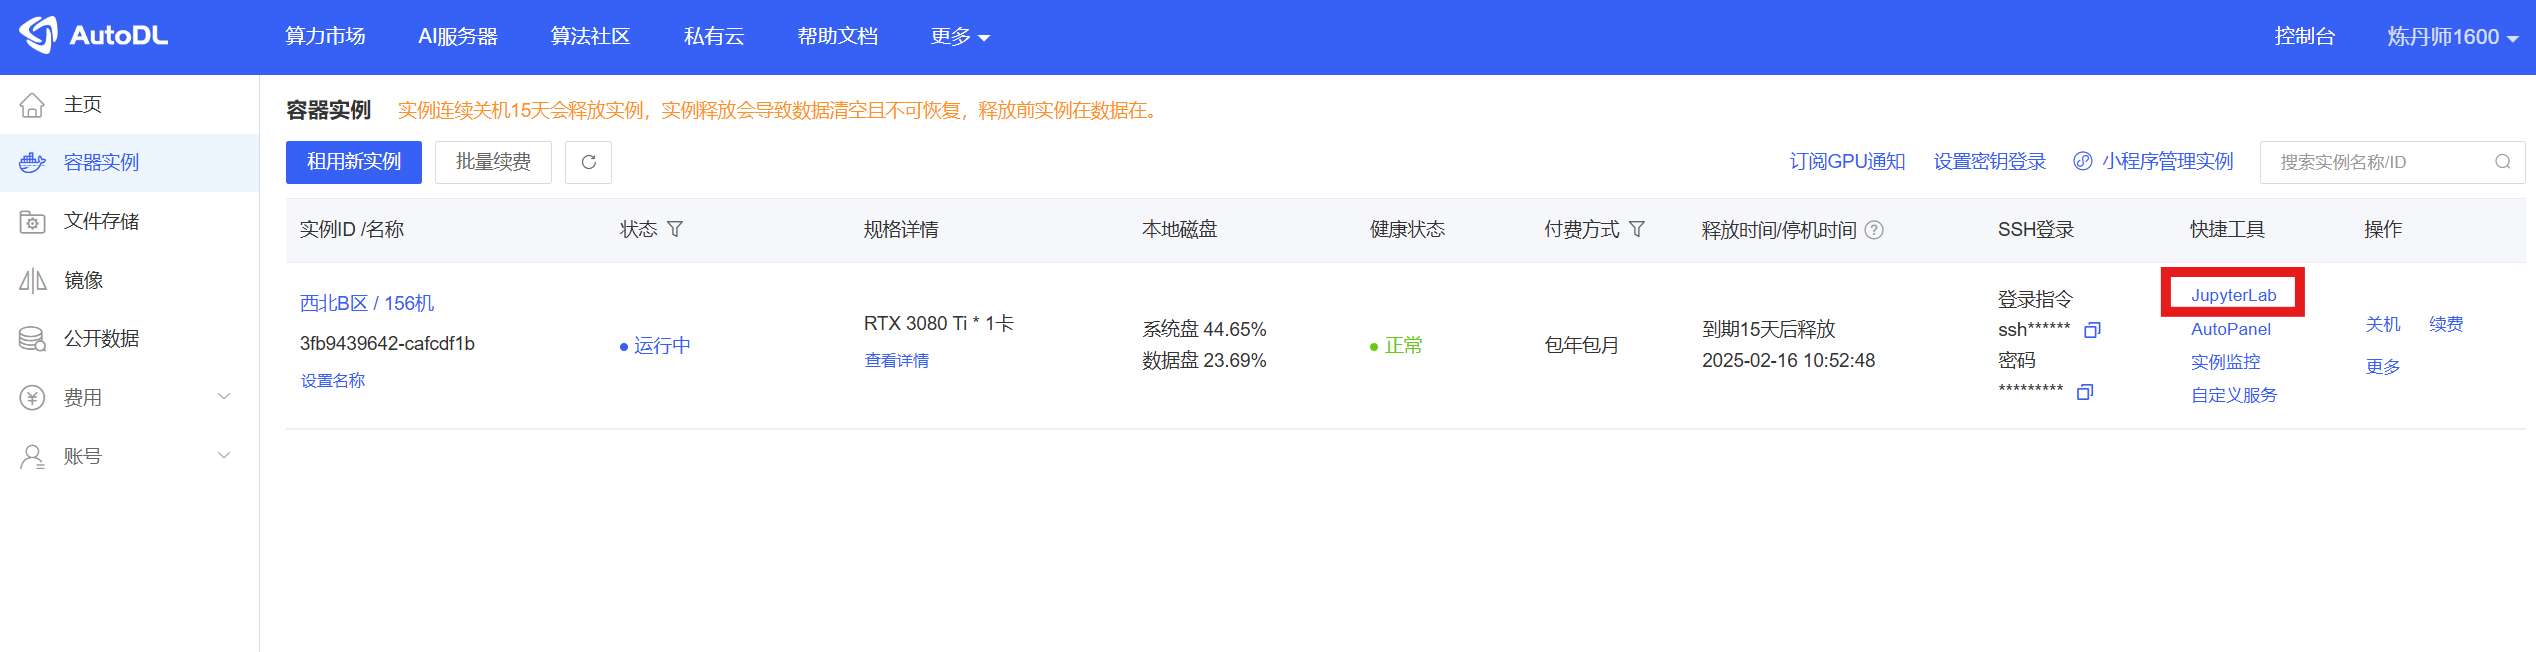Click the search magnifier icon
The image size is (2536, 652).
click(2502, 162)
